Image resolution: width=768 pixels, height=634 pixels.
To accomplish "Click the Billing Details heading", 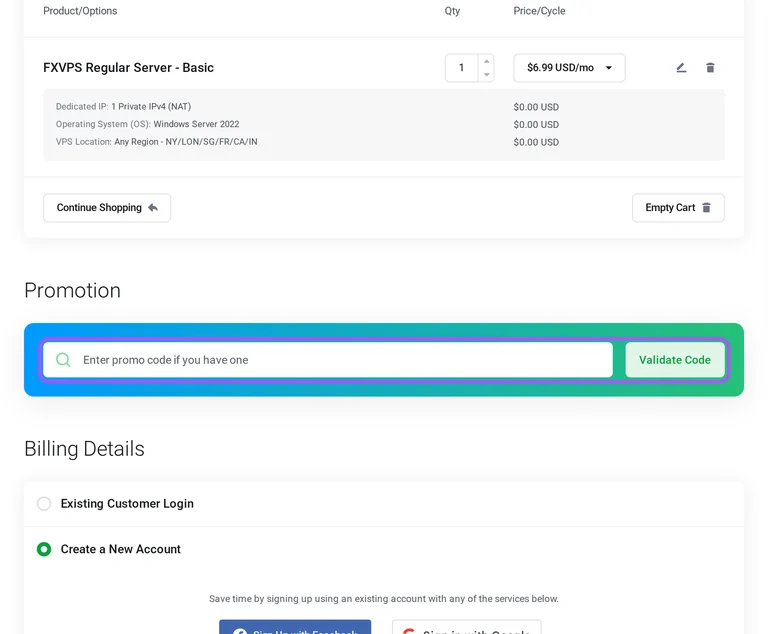I will coord(84,449).
